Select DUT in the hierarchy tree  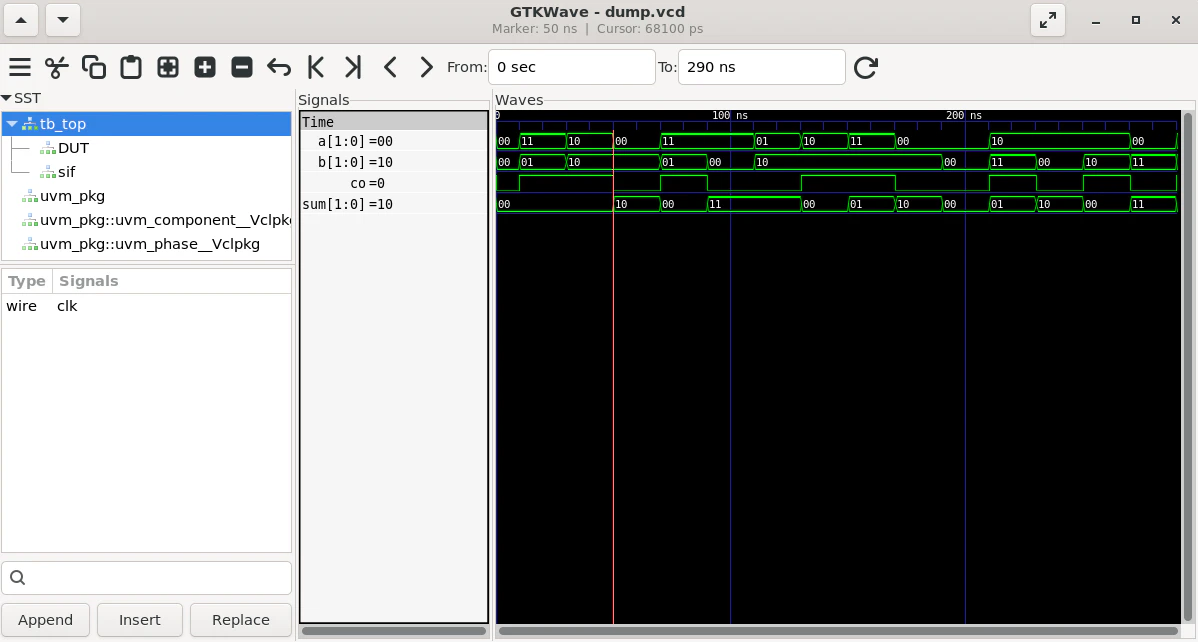click(x=73, y=148)
